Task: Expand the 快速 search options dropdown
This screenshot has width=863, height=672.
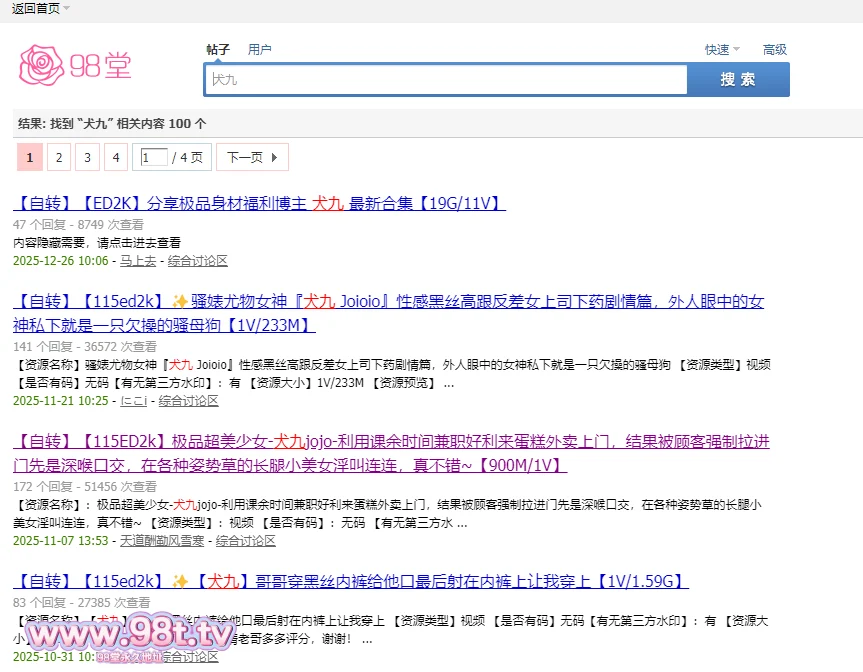Action: click(722, 49)
